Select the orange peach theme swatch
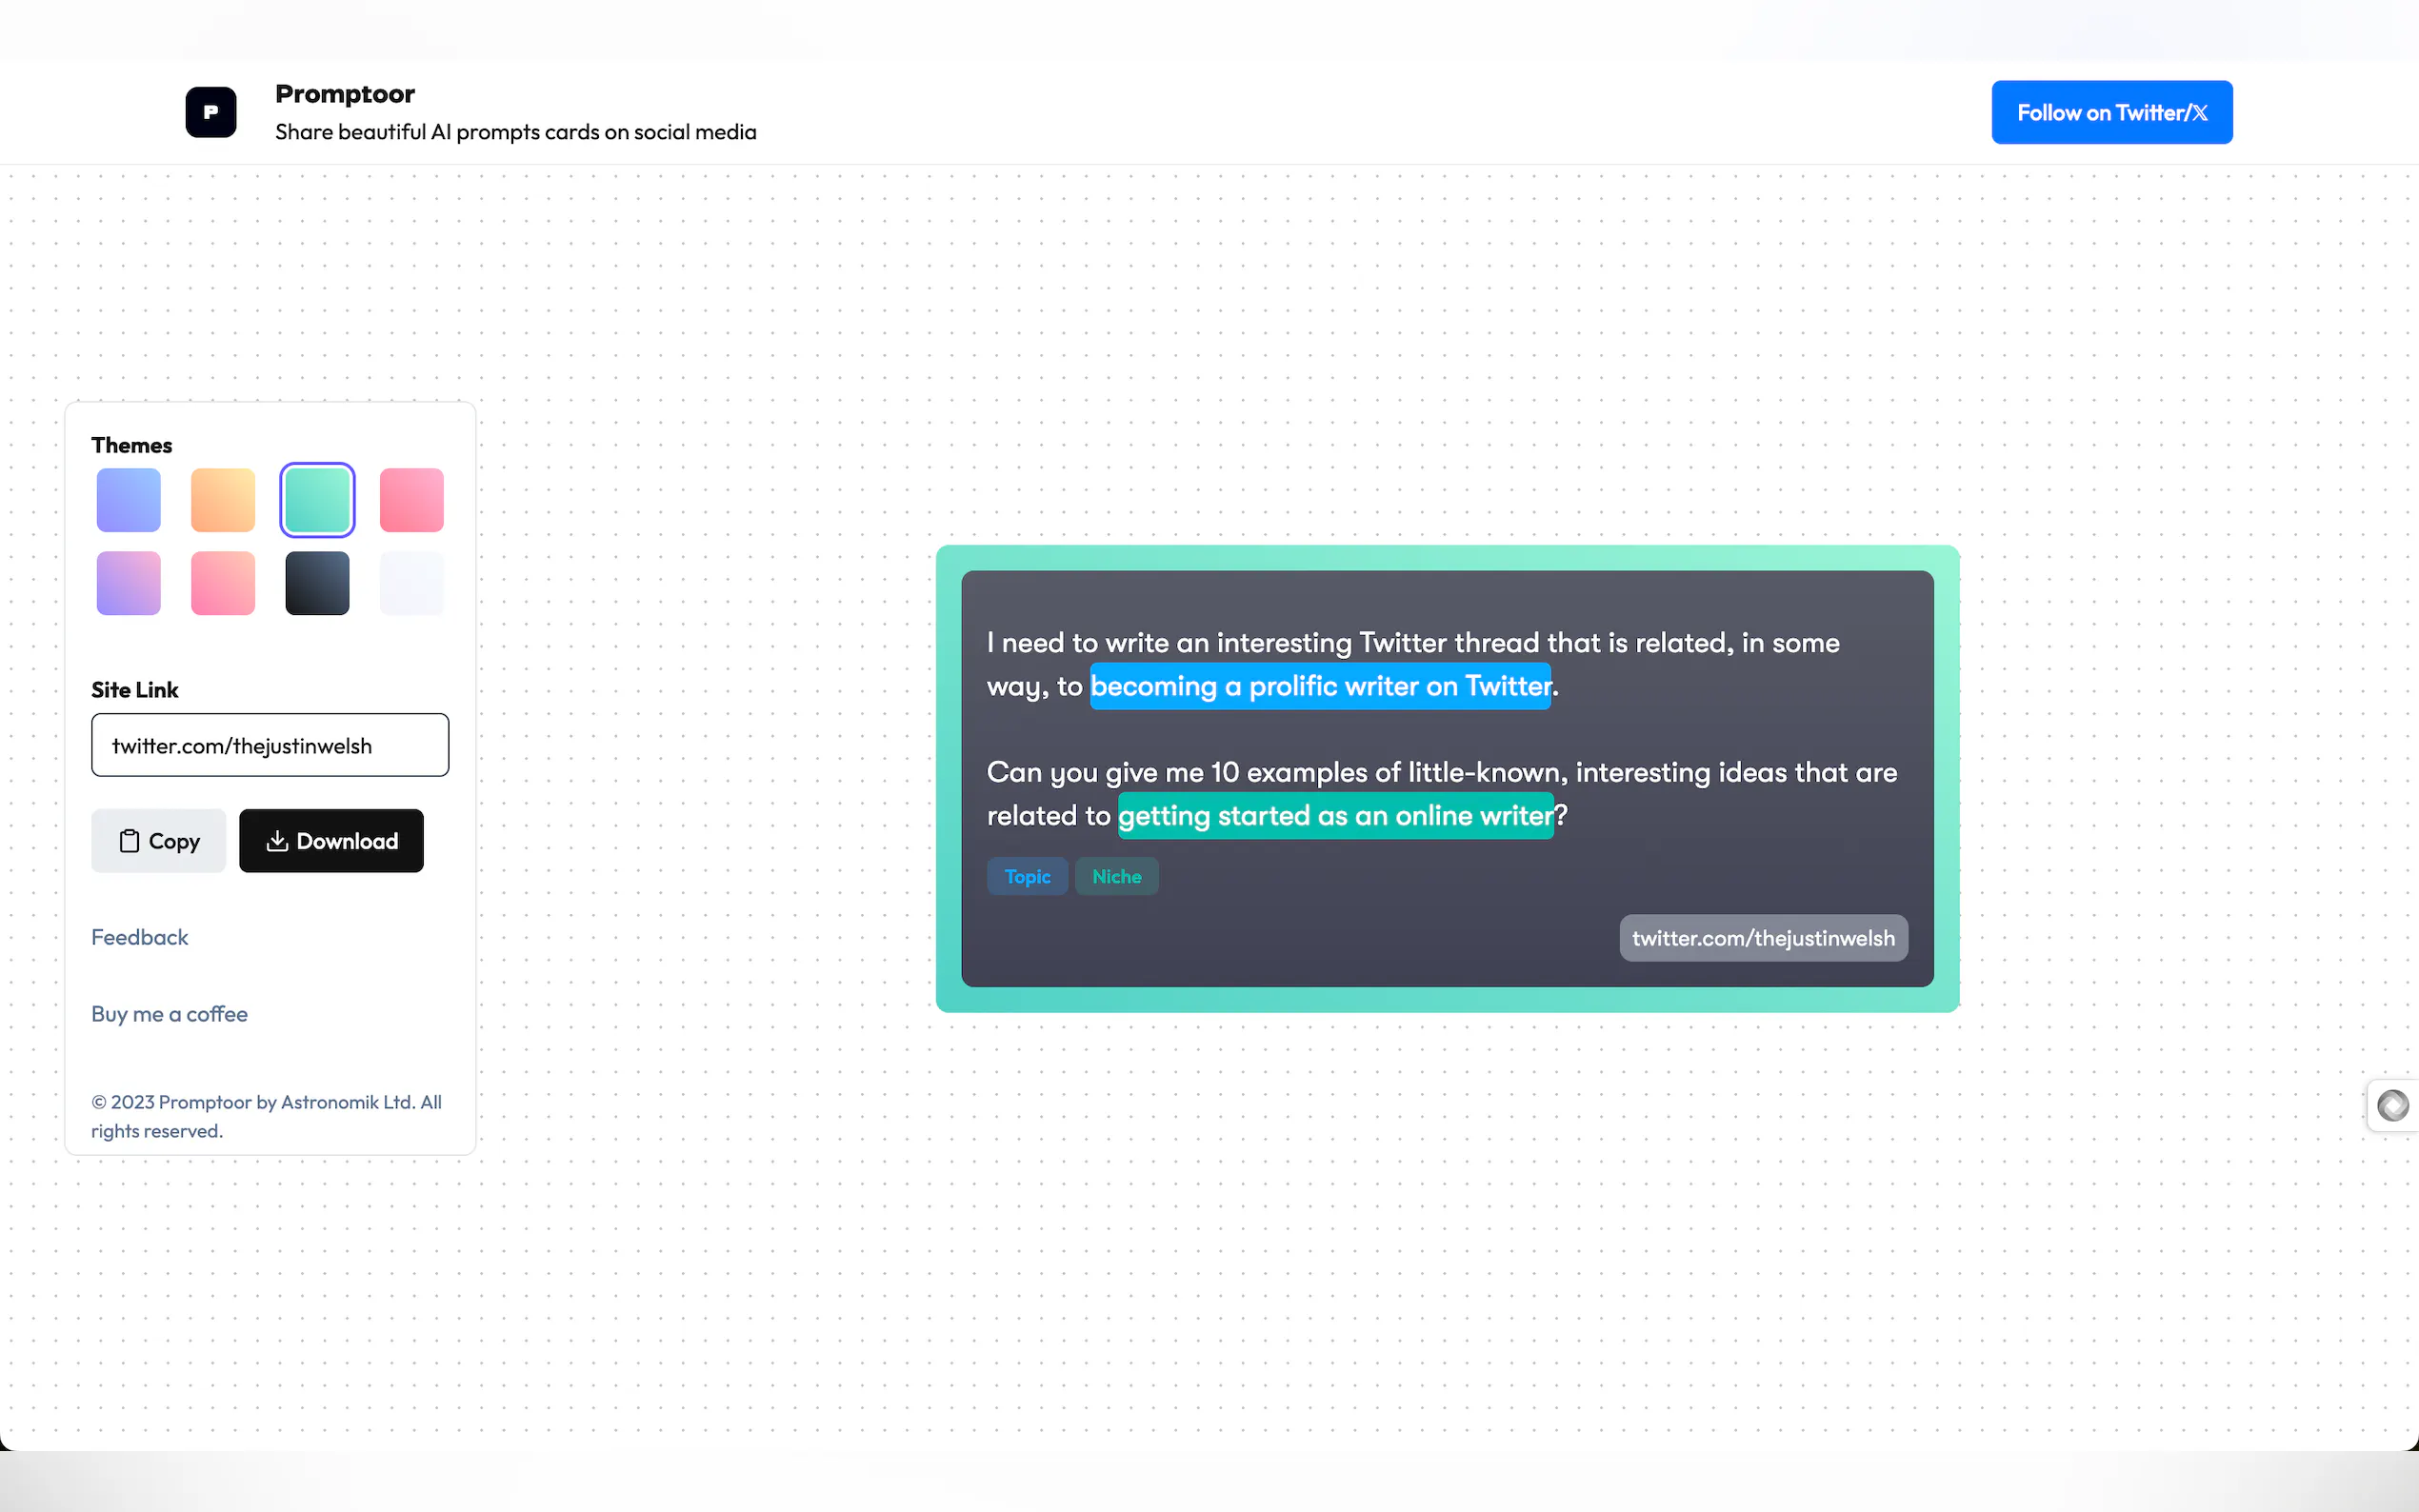This screenshot has width=2419, height=1512. (223, 500)
